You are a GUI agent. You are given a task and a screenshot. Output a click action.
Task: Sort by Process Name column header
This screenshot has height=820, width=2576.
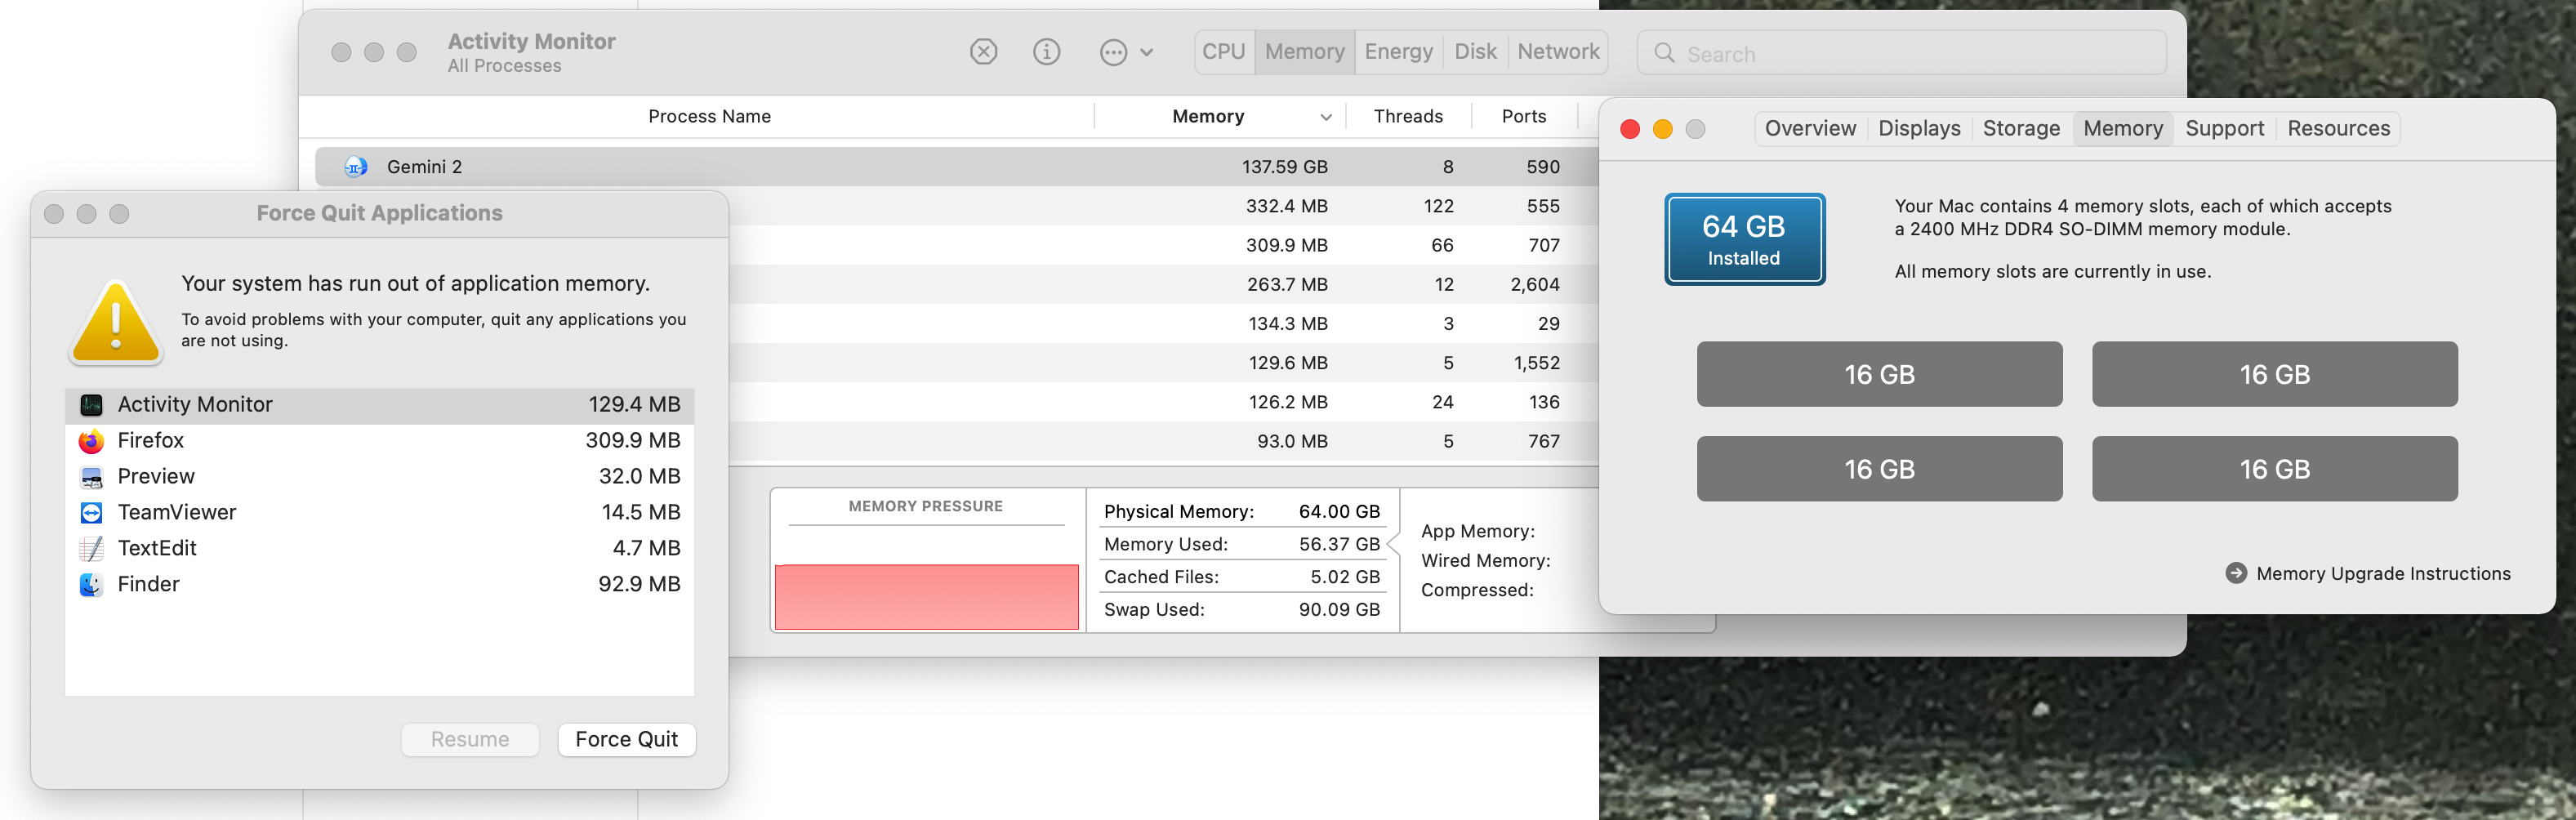pos(709,117)
